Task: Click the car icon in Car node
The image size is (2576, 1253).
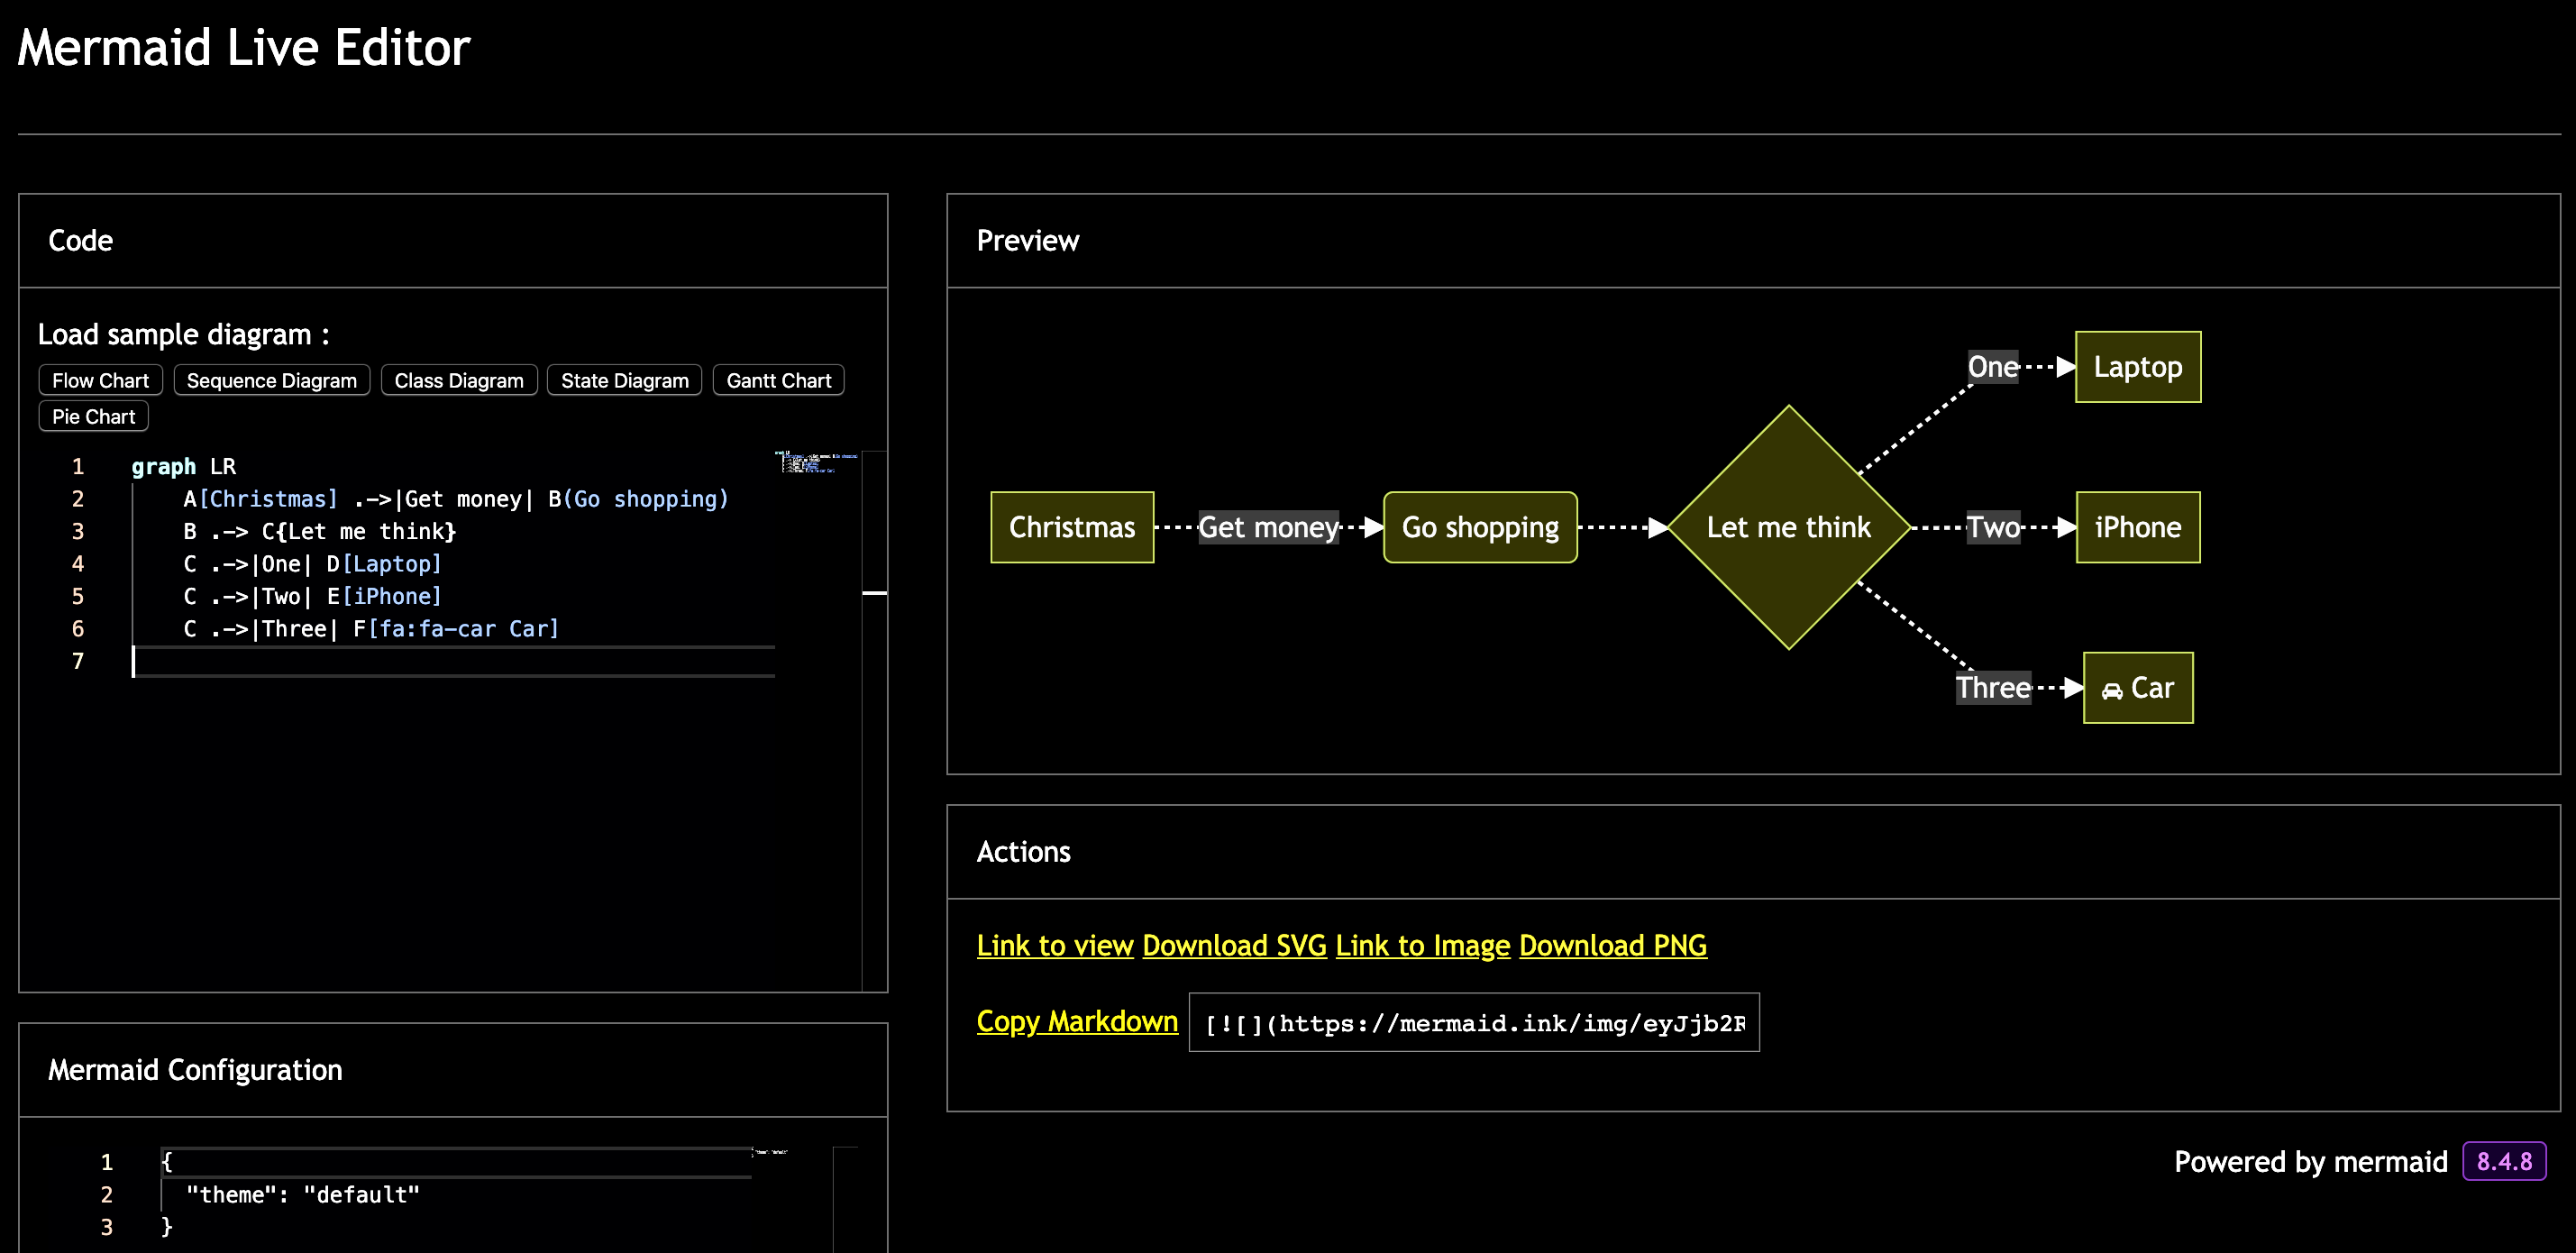Action: pos(2111,690)
